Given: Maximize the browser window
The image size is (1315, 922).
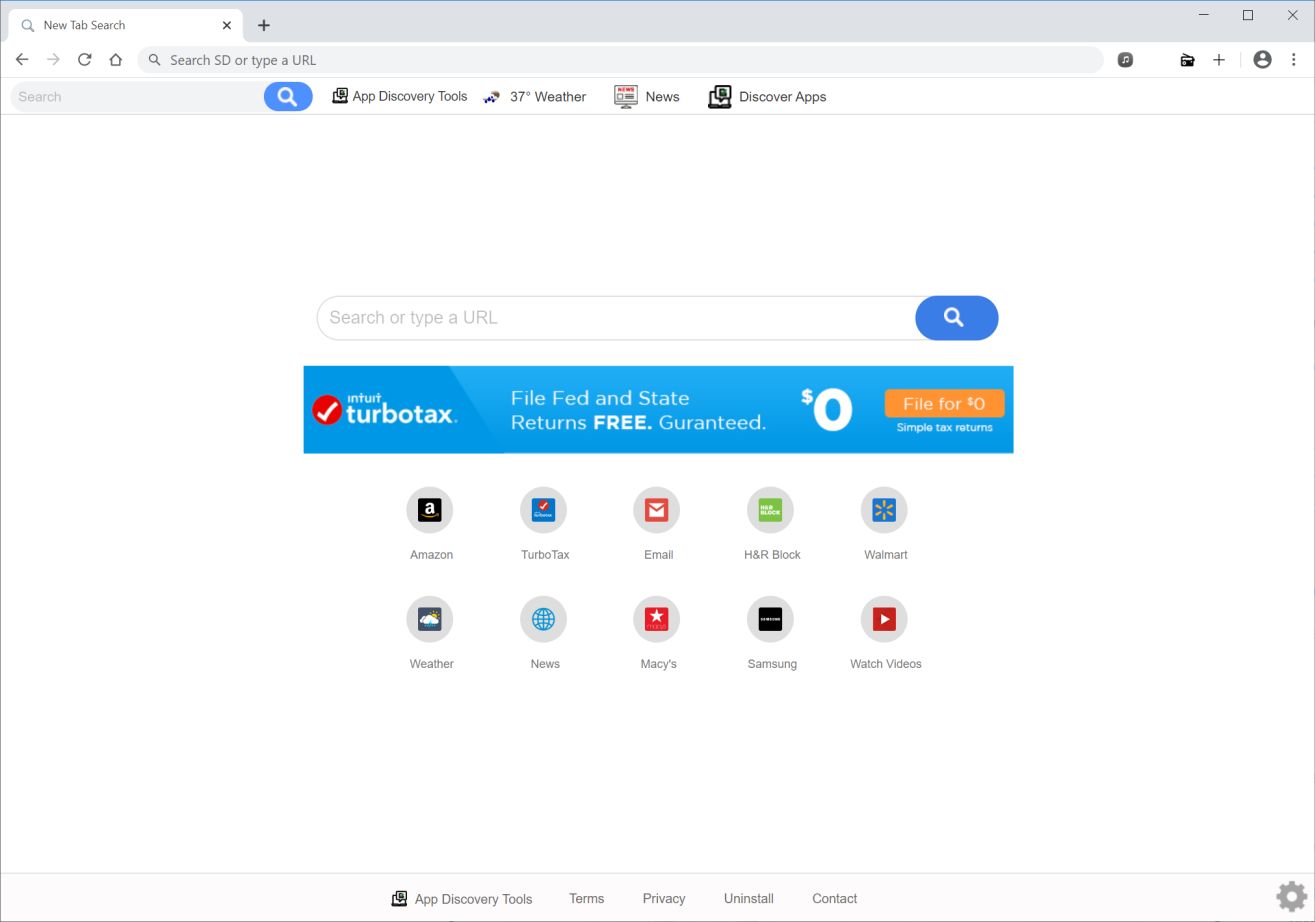Looking at the screenshot, I should [x=1248, y=15].
